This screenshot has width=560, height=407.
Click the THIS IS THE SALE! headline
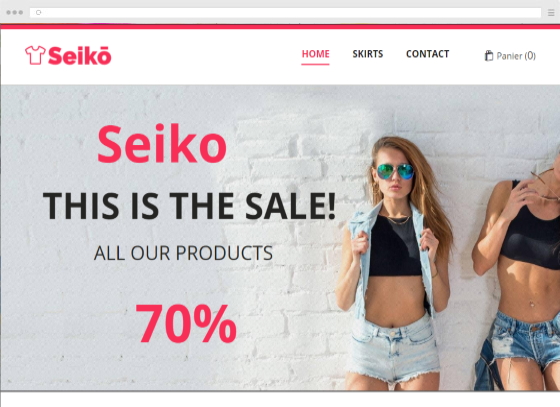(189, 206)
